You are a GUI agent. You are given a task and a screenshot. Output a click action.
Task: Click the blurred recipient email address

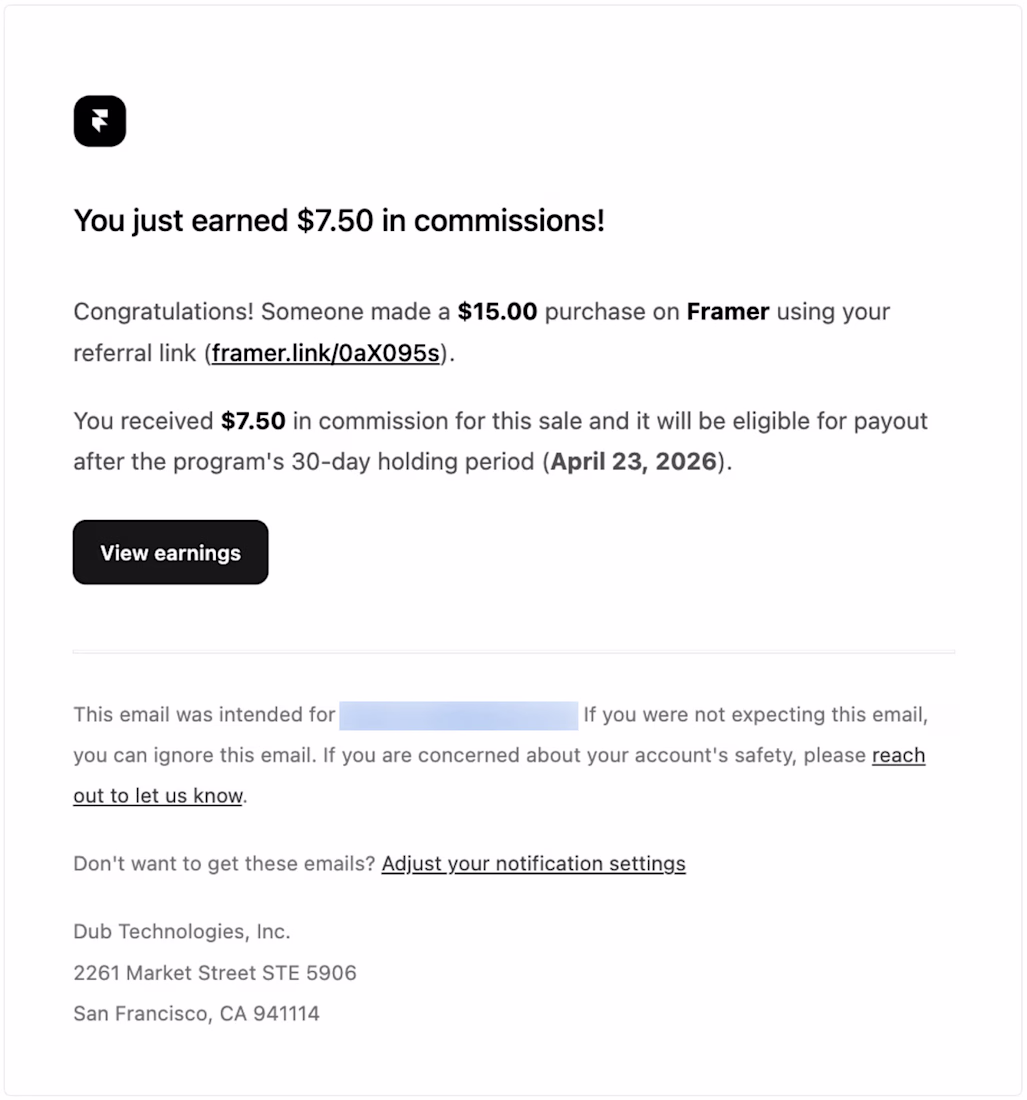pyautogui.click(x=458, y=715)
